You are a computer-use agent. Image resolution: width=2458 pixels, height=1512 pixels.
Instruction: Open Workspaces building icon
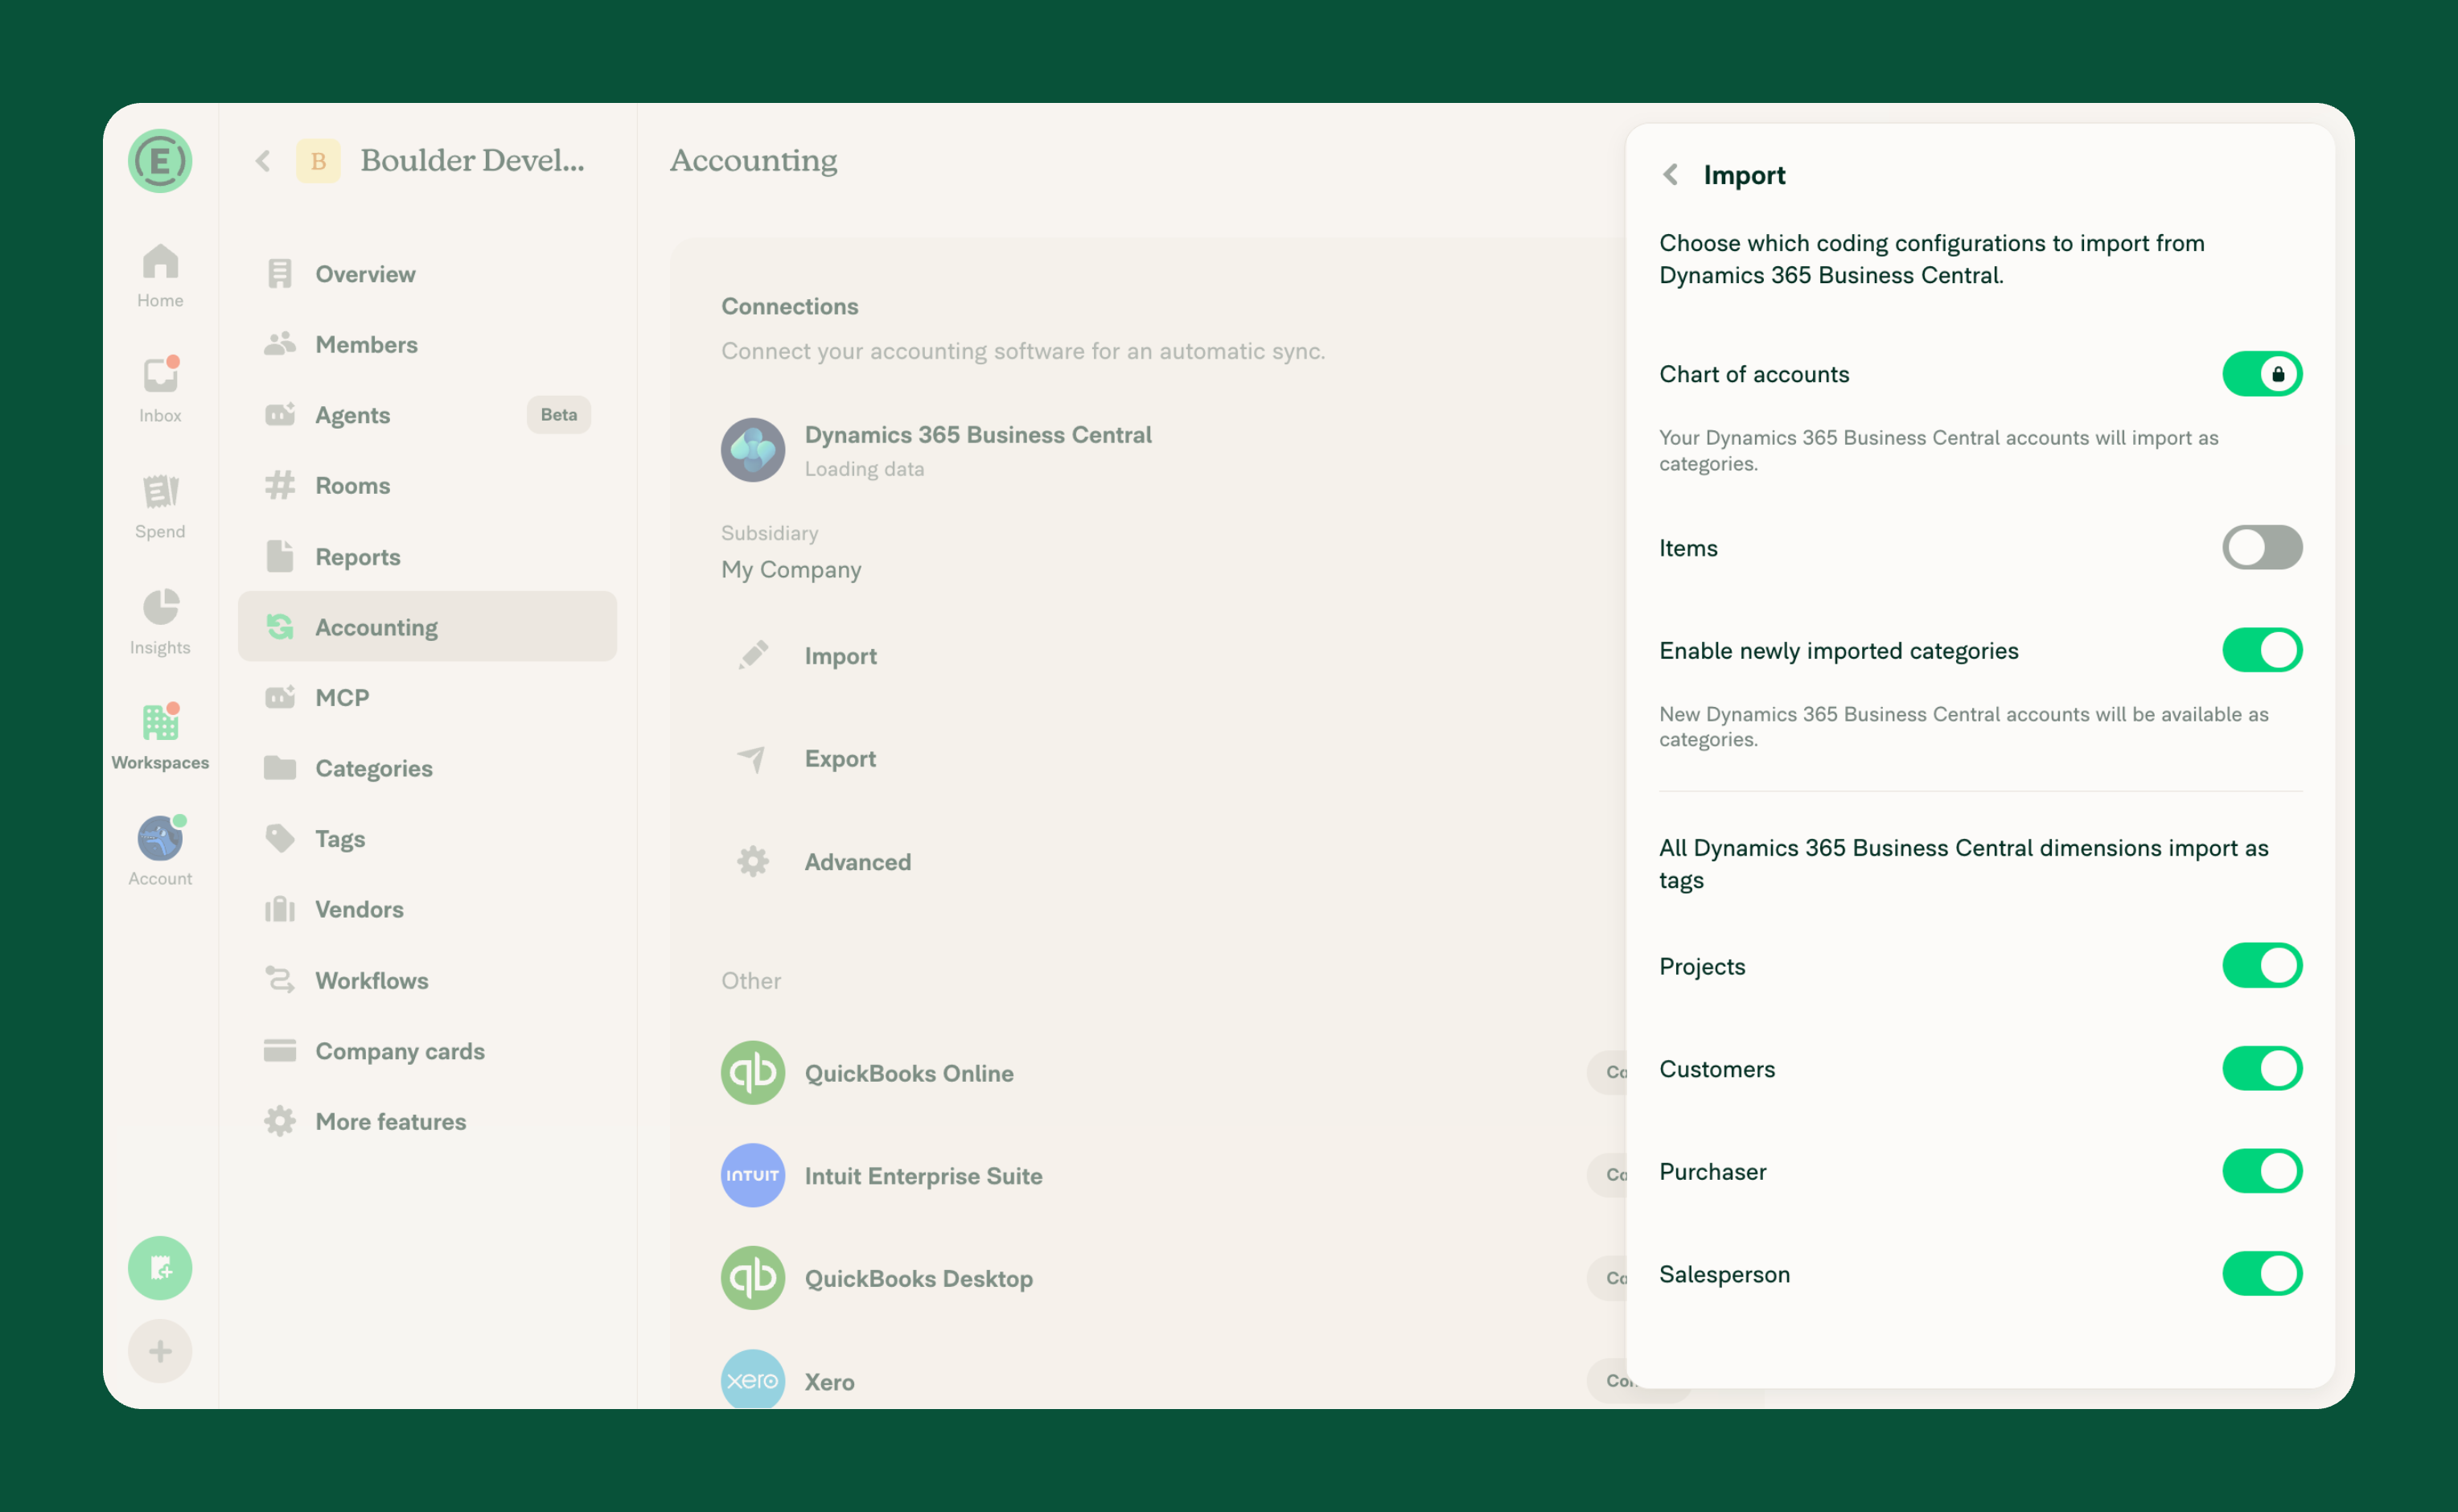[160, 722]
